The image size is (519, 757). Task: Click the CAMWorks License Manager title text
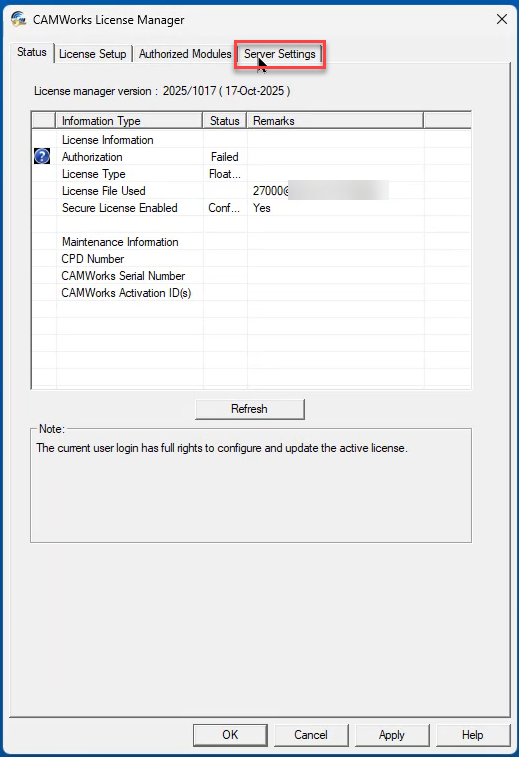[x=109, y=20]
